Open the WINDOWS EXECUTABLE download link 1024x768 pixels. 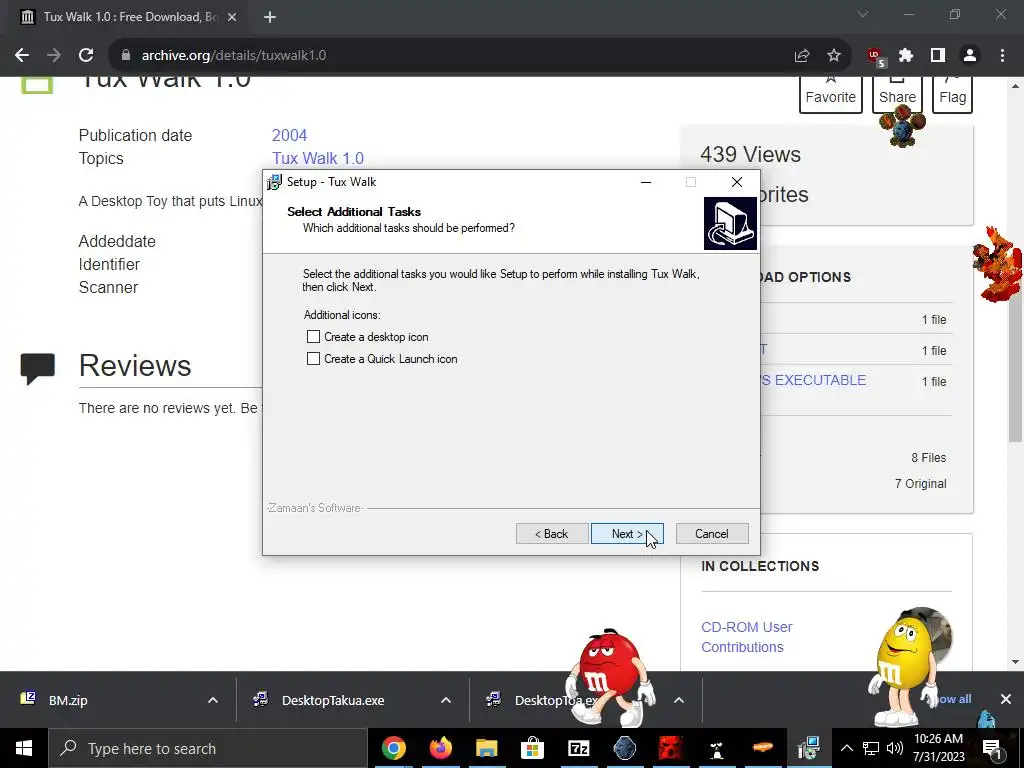point(814,380)
